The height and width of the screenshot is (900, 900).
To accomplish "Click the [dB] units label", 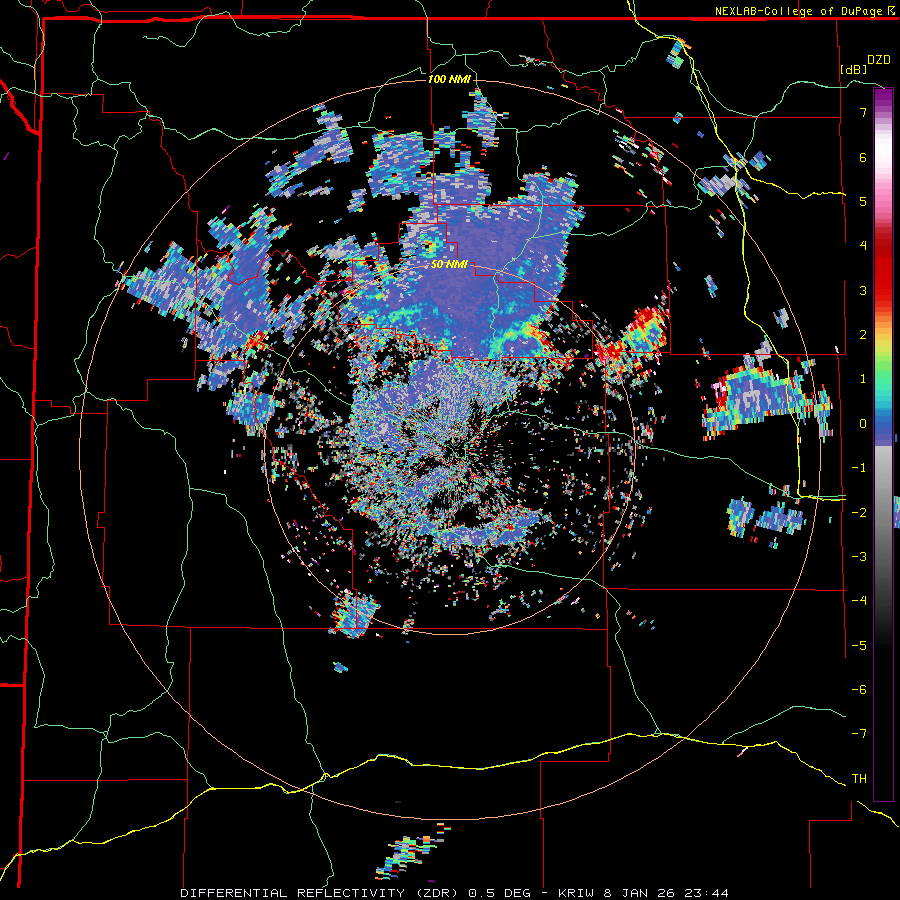I will [x=853, y=69].
